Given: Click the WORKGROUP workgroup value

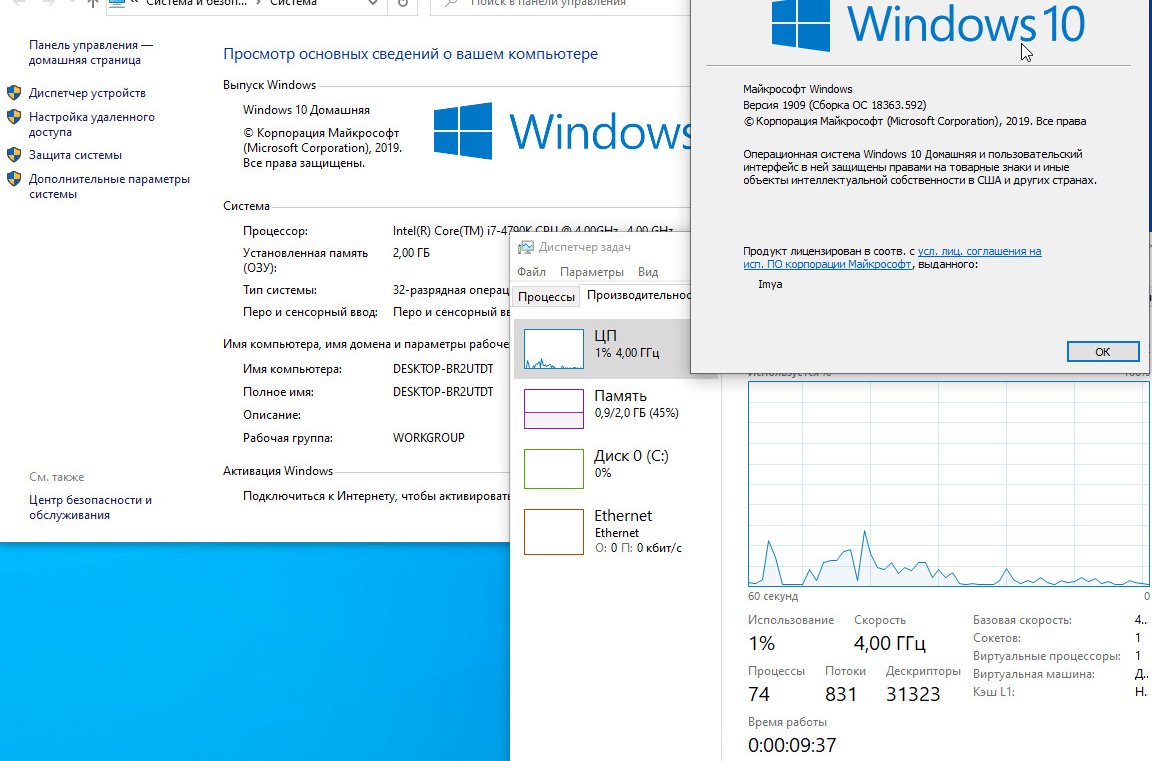Looking at the screenshot, I should [429, 438].
